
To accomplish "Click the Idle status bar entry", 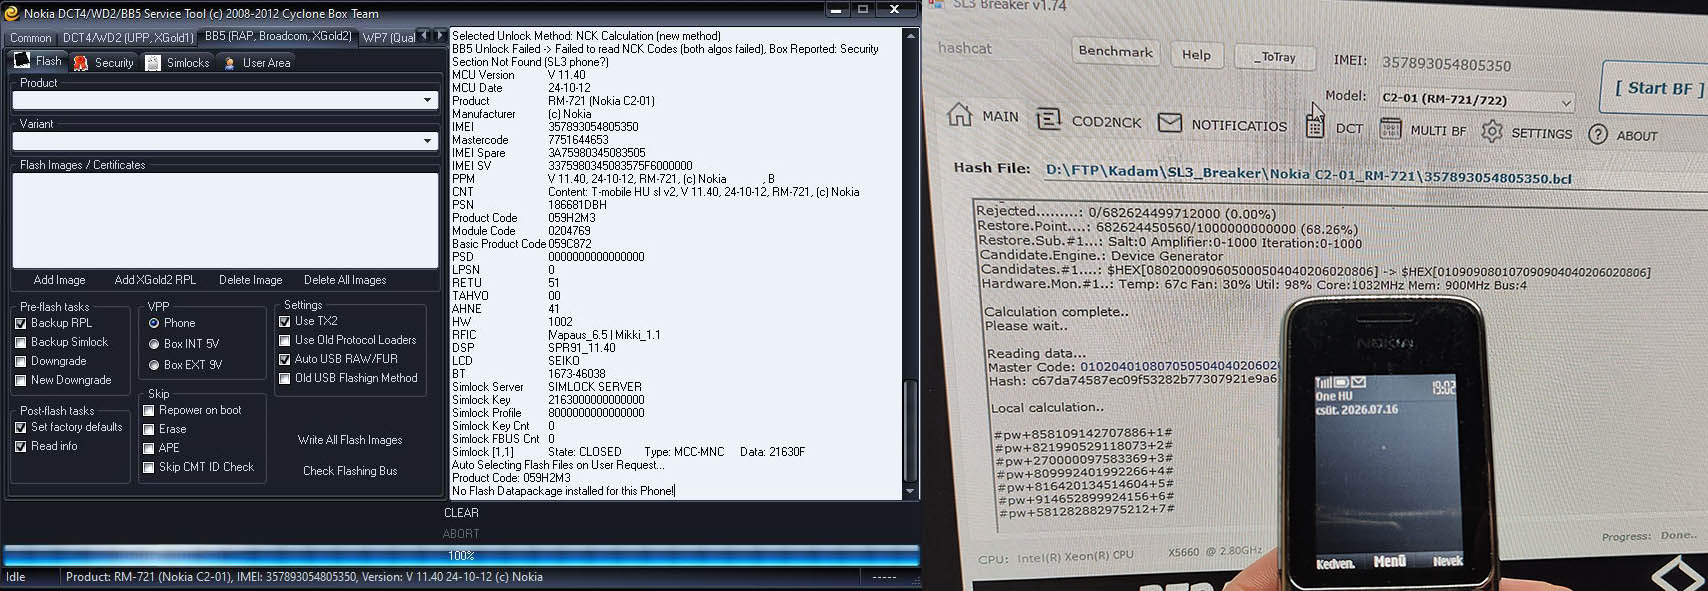I will (x=16, y=577).
